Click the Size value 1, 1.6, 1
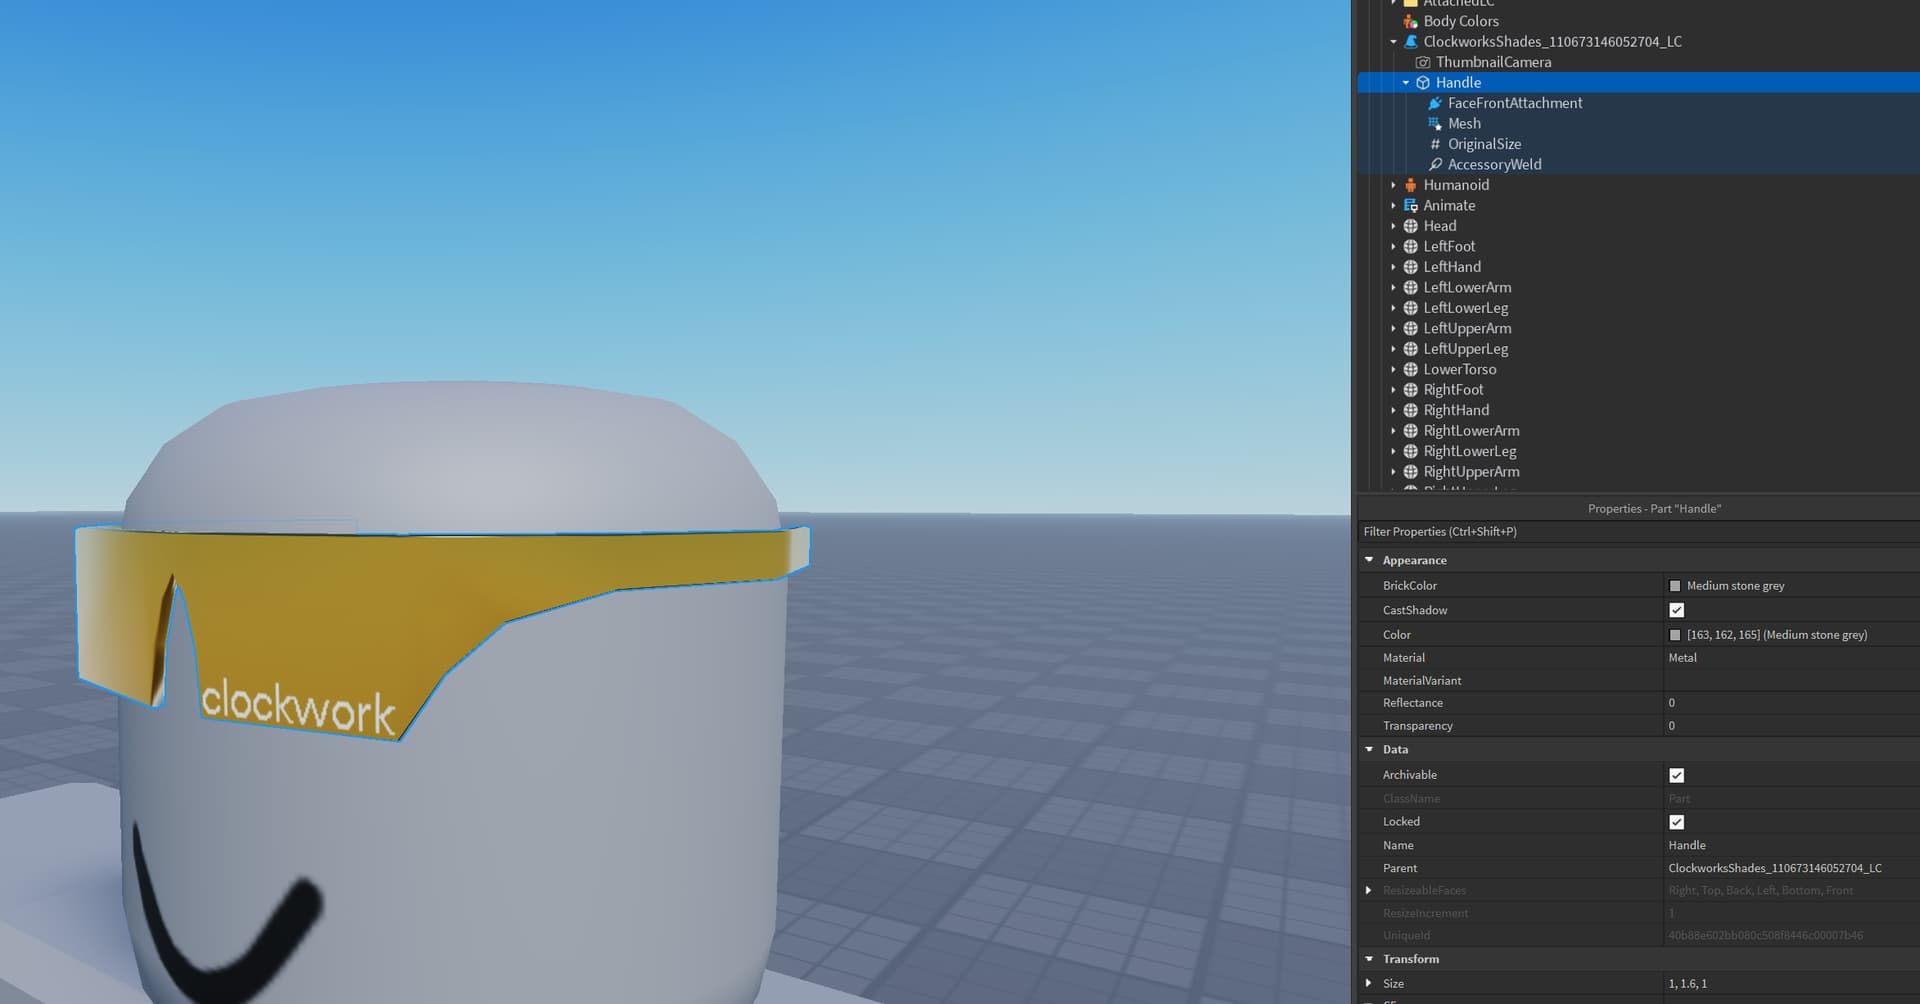 [x=1688, y=984]
